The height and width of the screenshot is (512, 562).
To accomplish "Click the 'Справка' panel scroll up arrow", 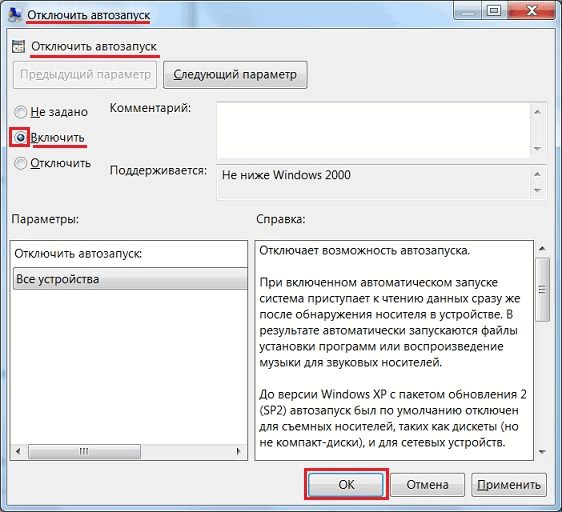I will coord(542,248).
